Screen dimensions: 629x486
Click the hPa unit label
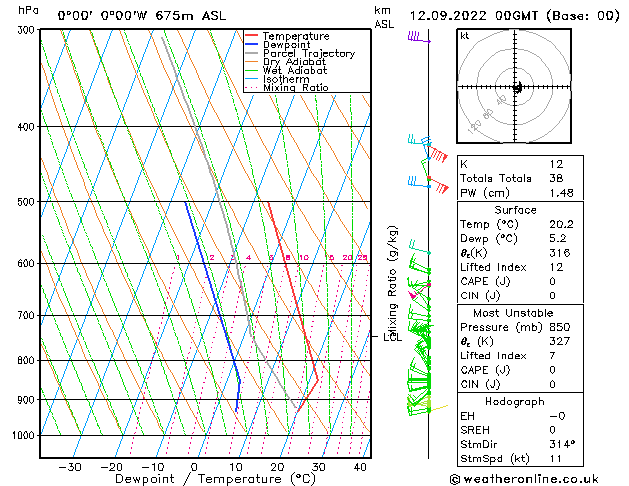(28, 10)
